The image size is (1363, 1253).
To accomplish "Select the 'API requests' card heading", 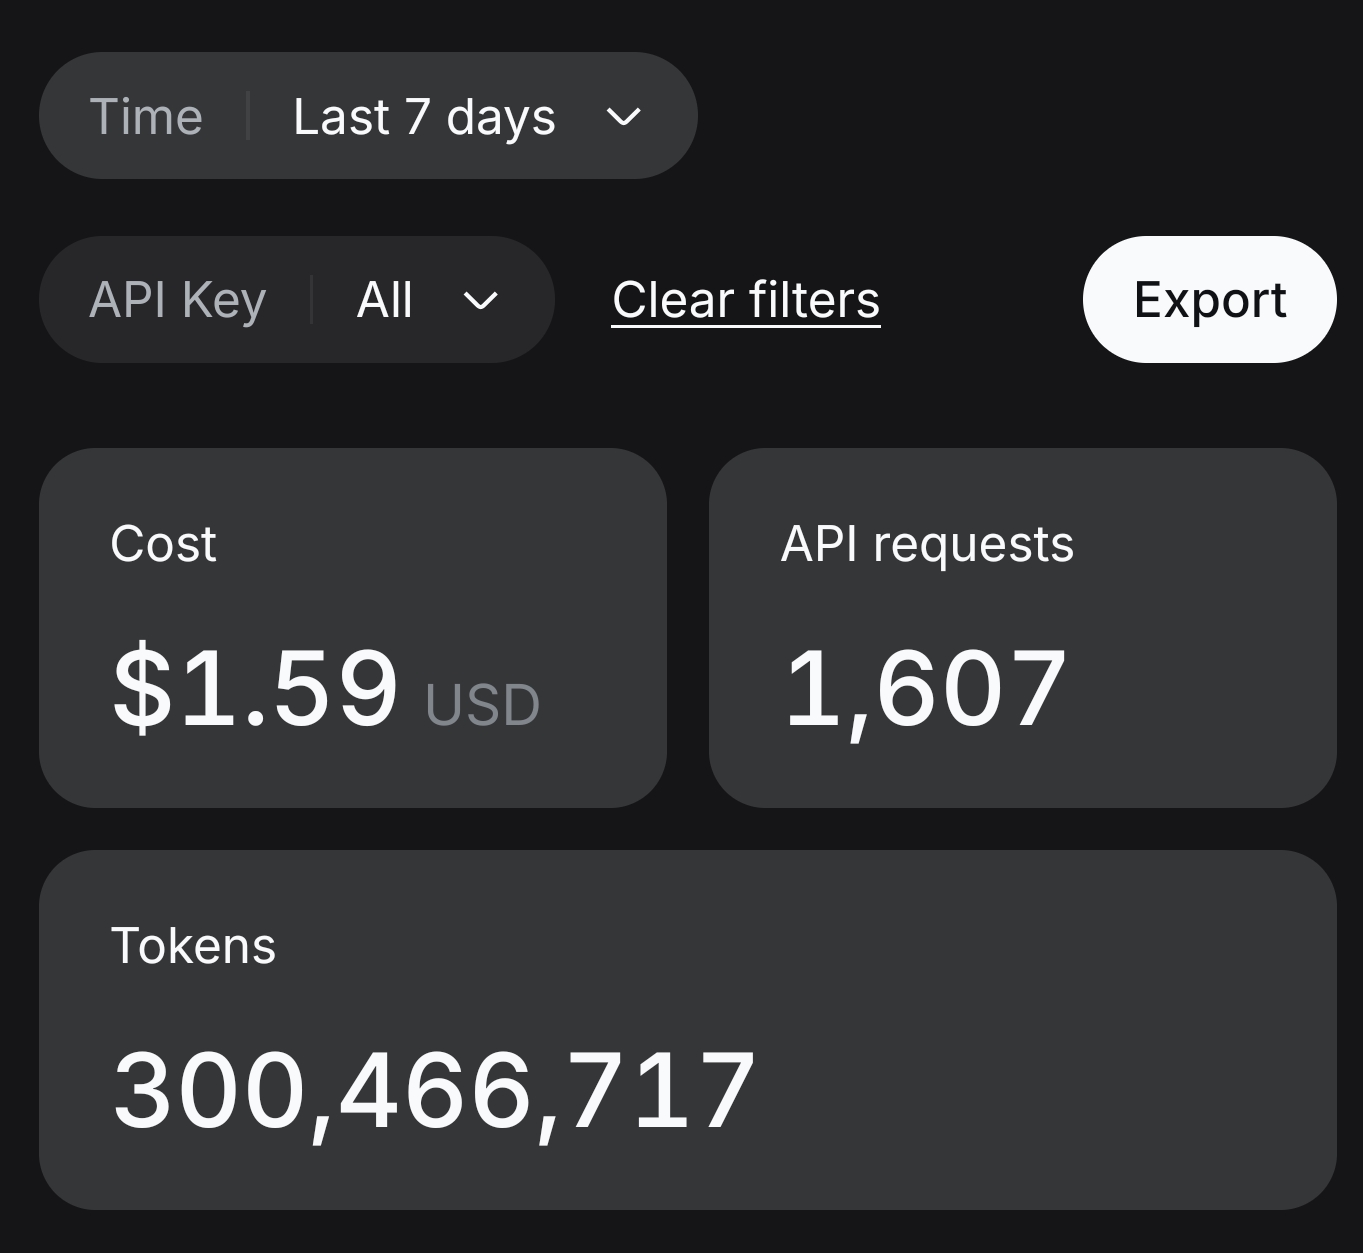I will [x=927, y=545].
